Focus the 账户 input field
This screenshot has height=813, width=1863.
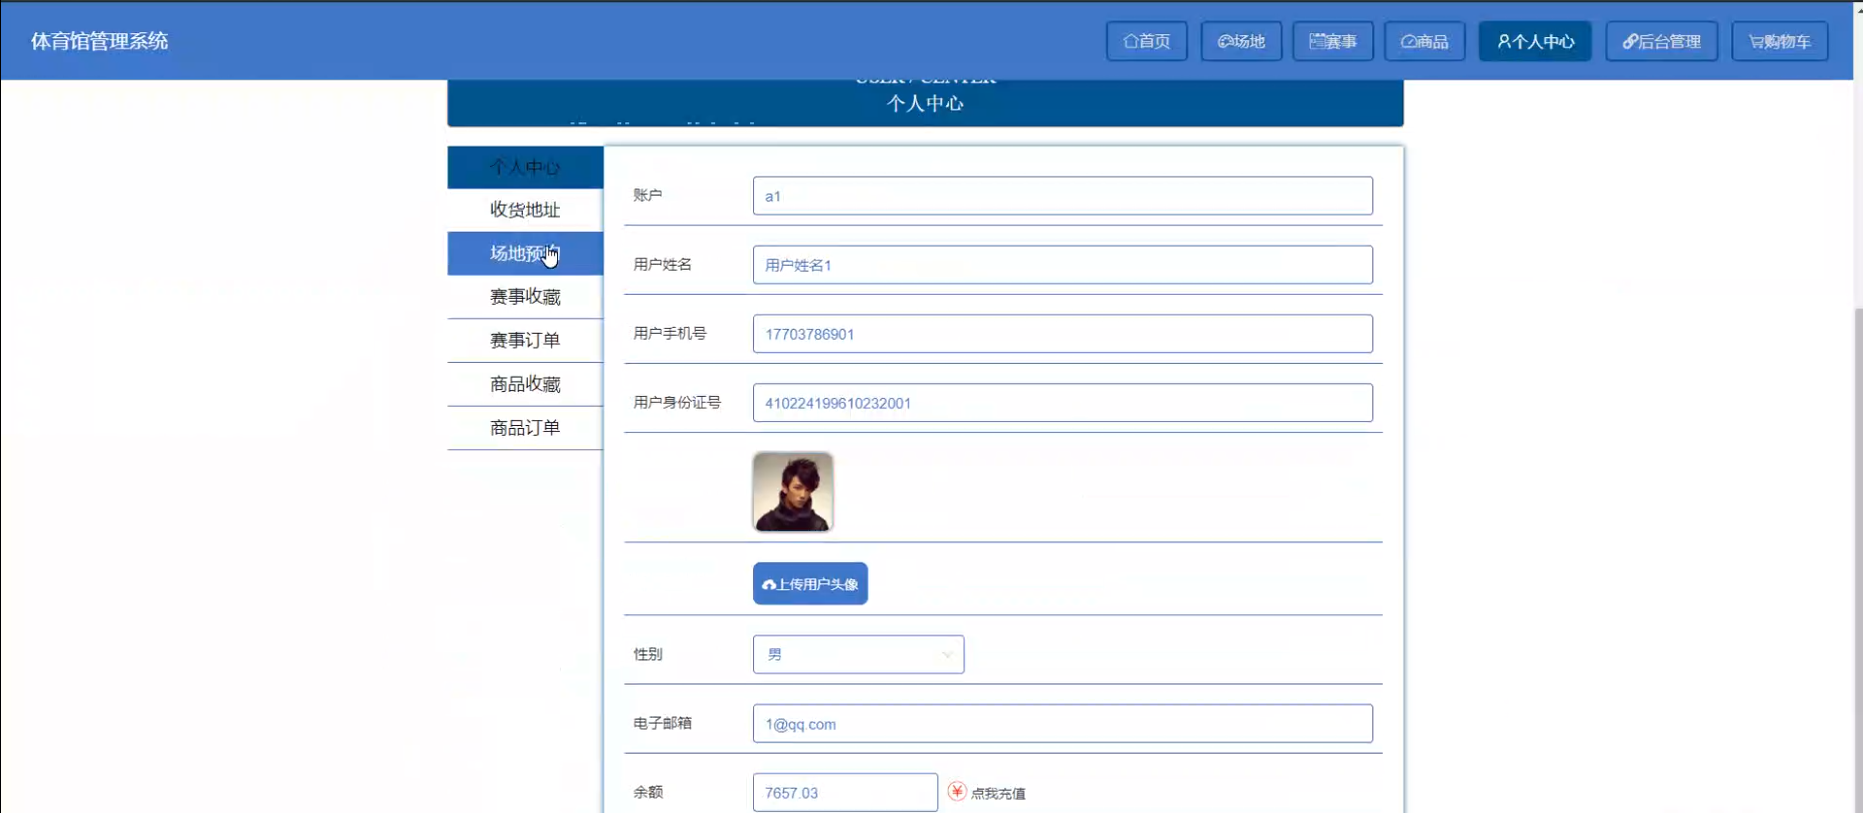click(x=1062, y=196)
